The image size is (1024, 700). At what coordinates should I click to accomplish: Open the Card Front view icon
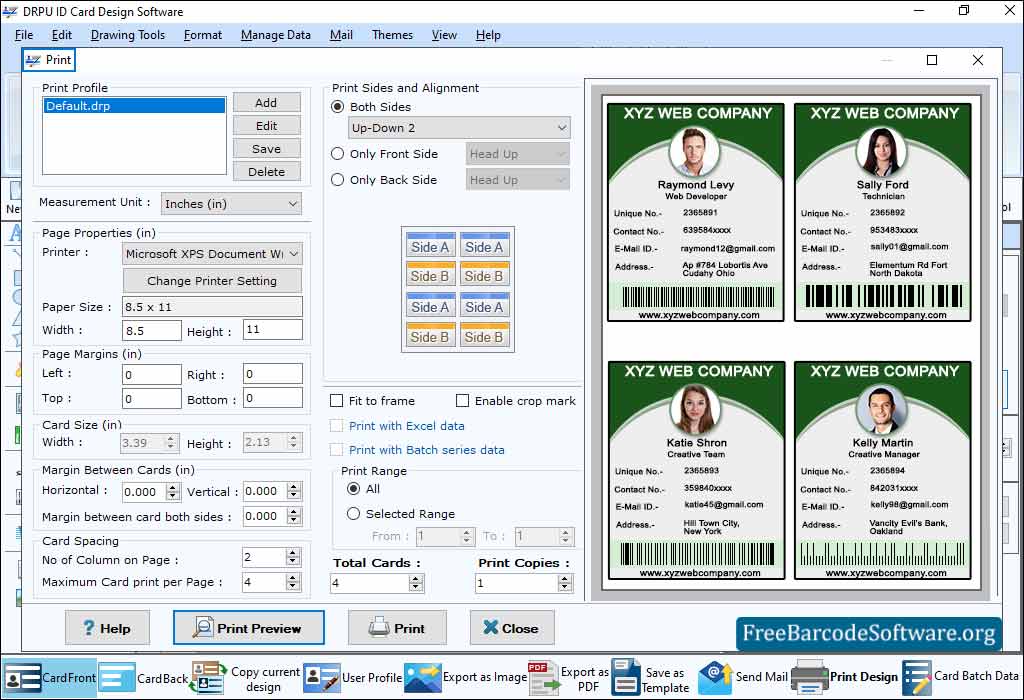[22, 678]
